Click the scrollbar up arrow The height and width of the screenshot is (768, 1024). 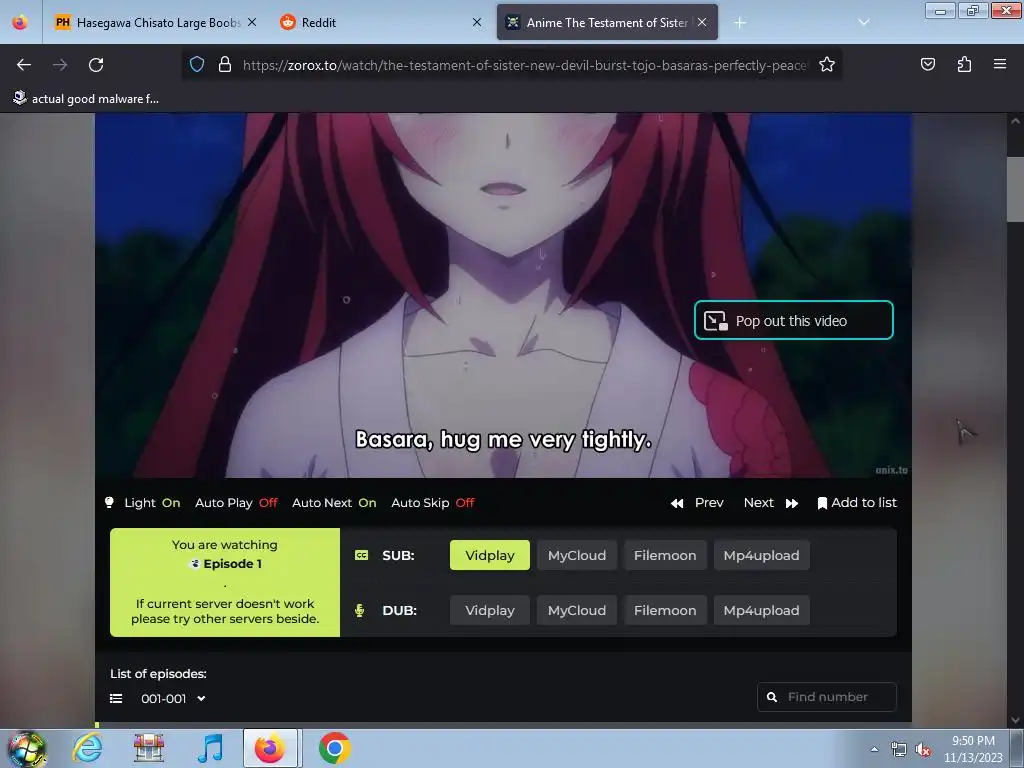pyautogui.click(x=1015, y=121)
